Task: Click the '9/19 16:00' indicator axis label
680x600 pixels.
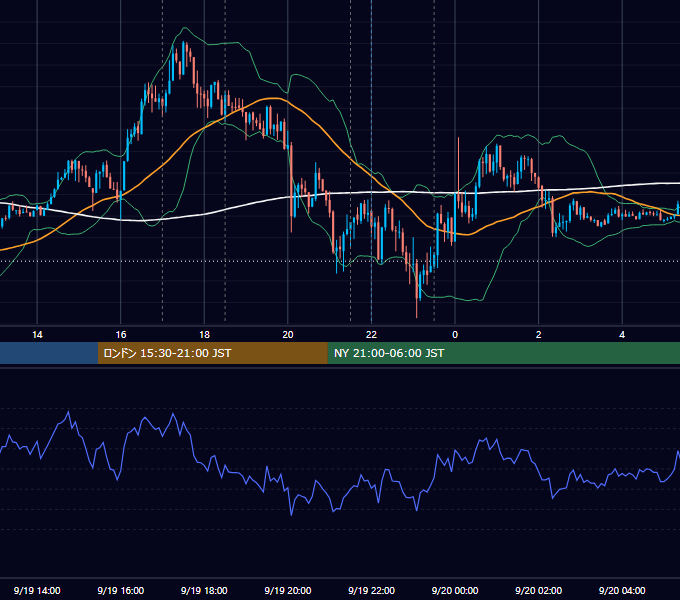Action: pos(121,590)
